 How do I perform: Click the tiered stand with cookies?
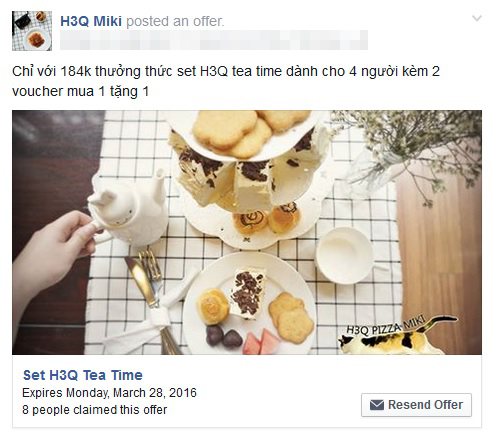pos(250,178)
